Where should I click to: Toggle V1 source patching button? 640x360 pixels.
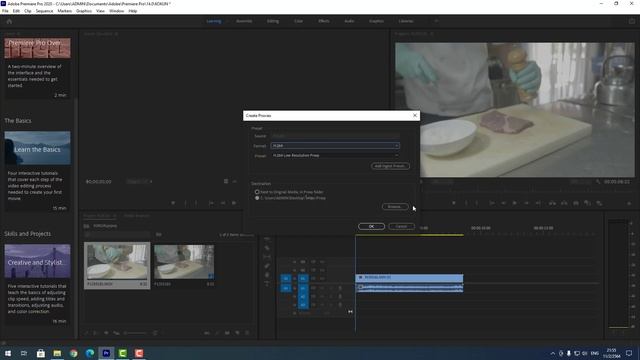pyautogui.click(x=286, y=278)
